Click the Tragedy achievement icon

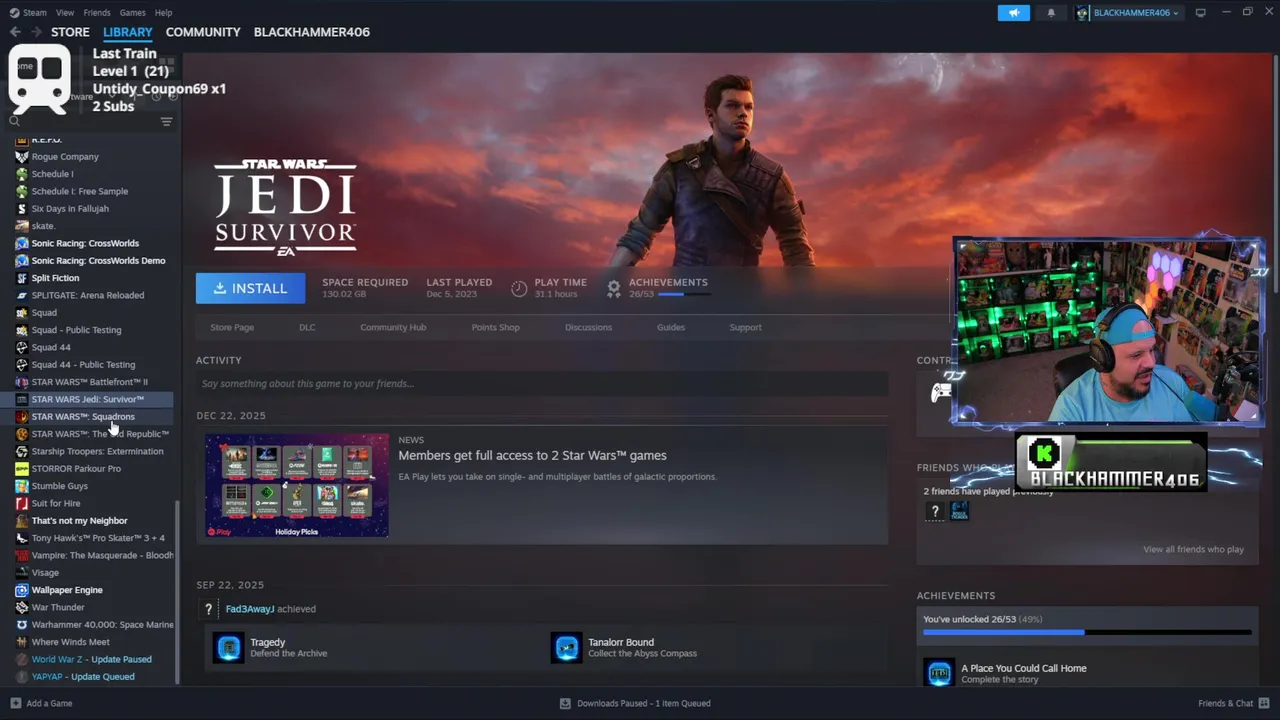point(228,648)
